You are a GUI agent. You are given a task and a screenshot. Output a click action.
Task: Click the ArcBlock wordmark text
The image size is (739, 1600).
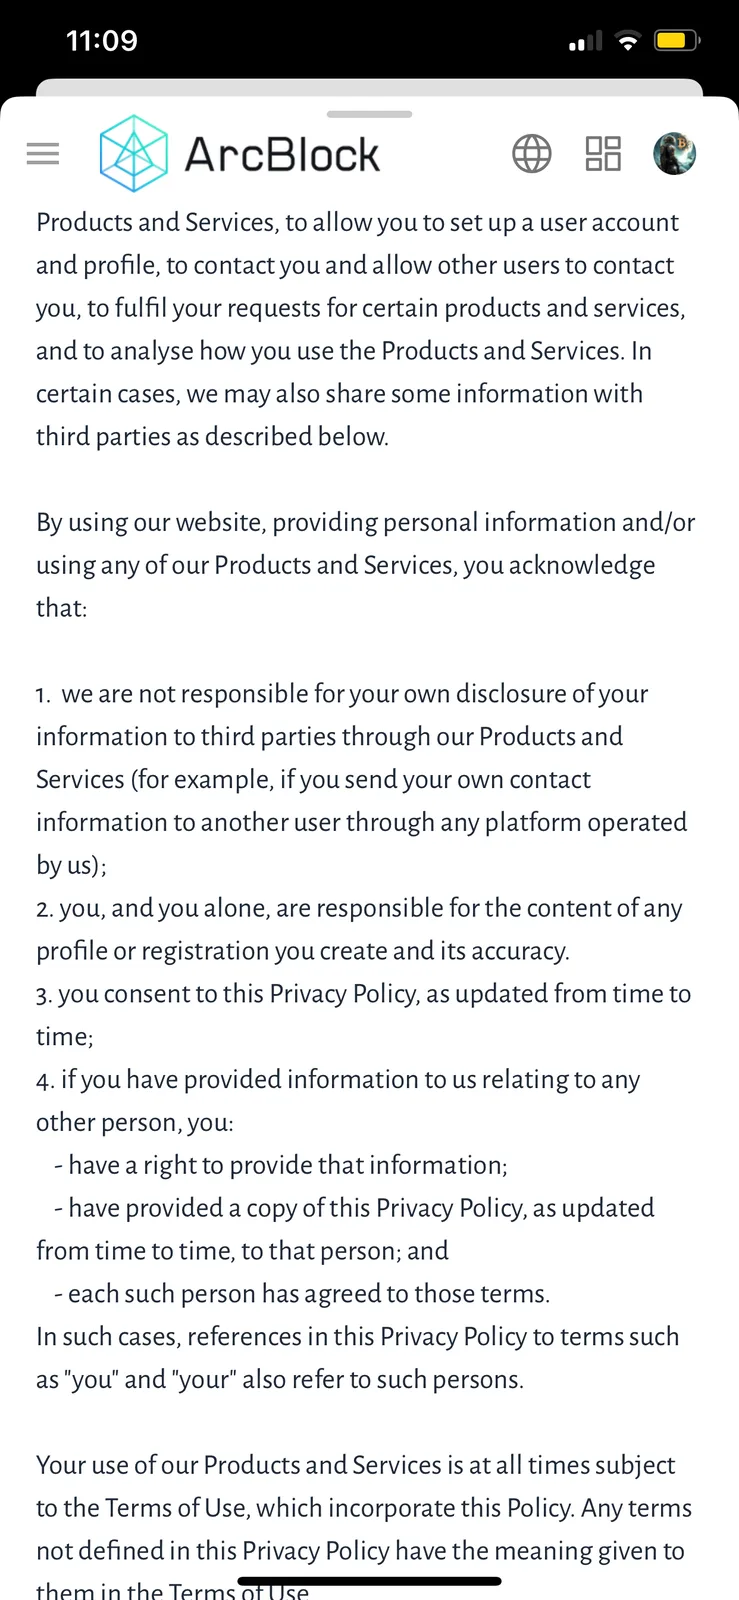[x=282, y=155]
